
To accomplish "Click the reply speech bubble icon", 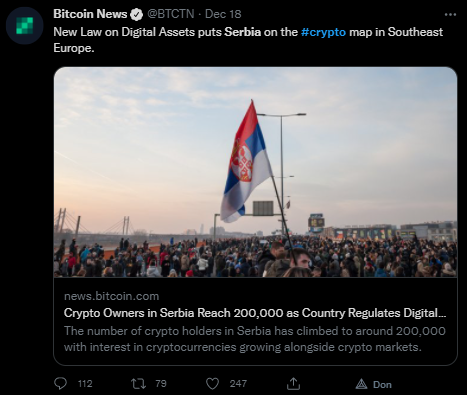I will pyautogui.click(x=60, y=384).
